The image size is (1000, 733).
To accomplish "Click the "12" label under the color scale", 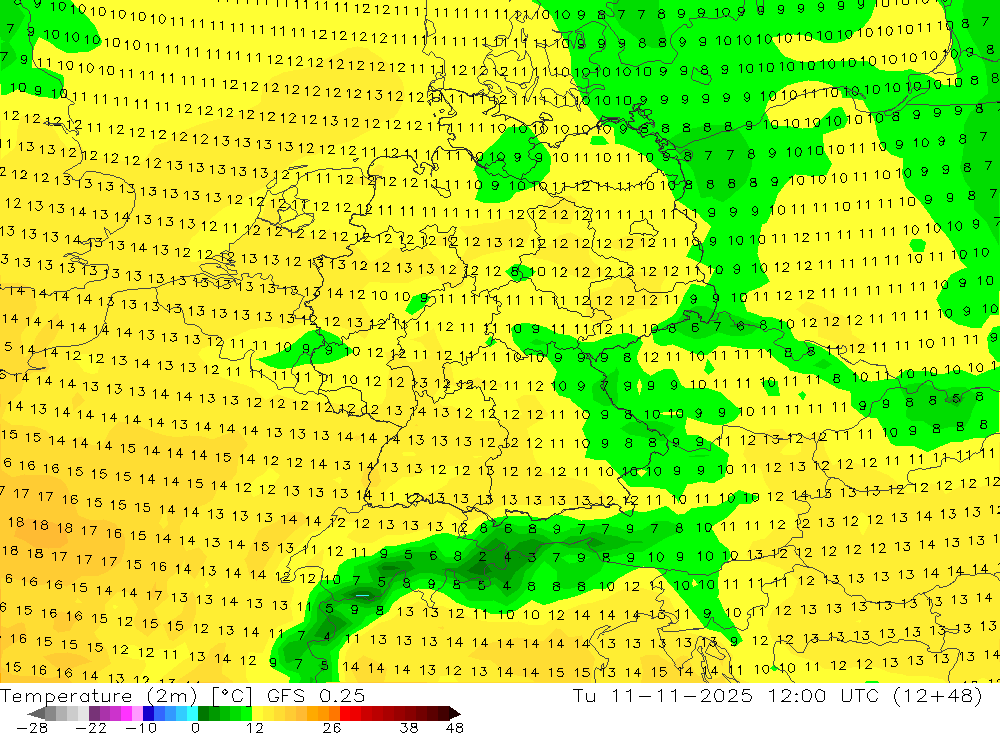I will point(254,728).
